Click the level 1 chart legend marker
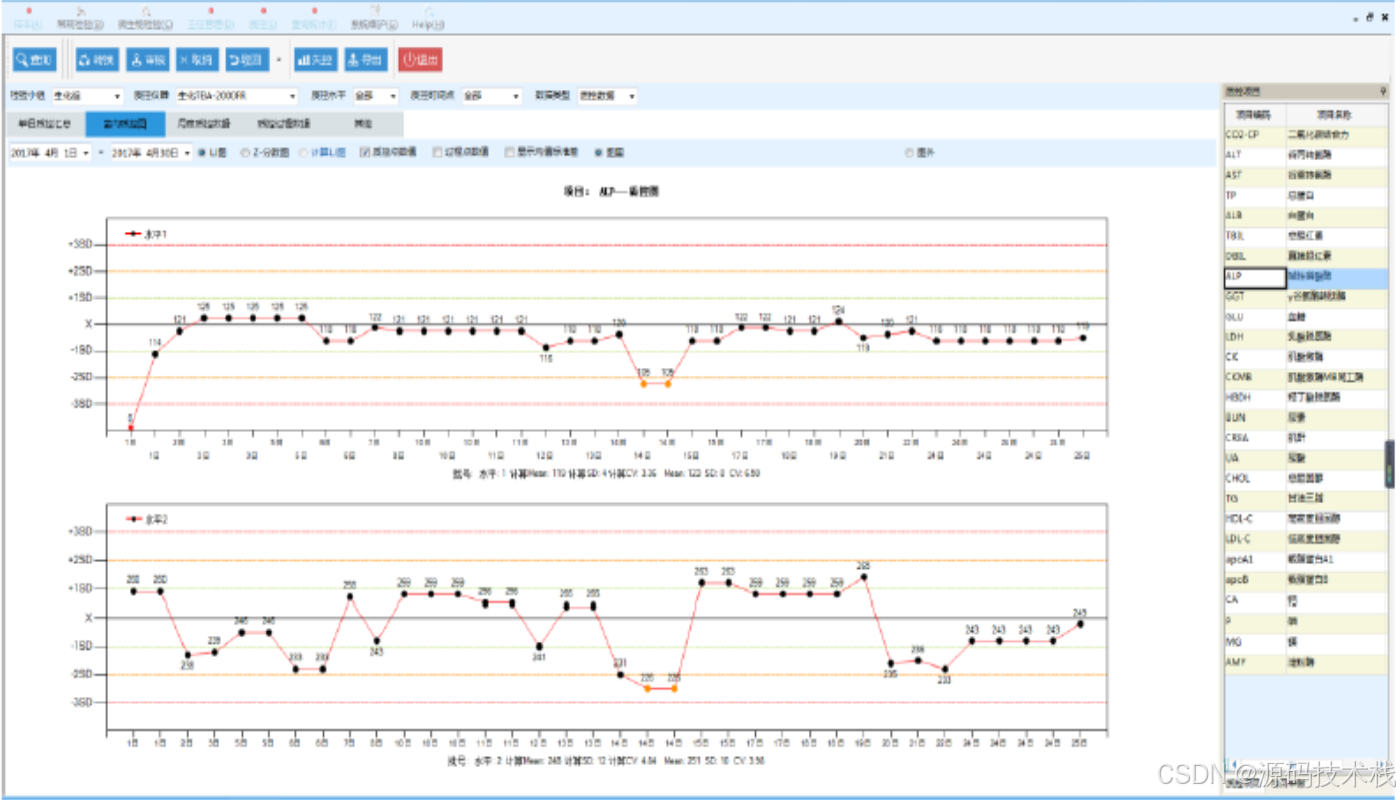1400x800 pixels. (x=132, y=234)
